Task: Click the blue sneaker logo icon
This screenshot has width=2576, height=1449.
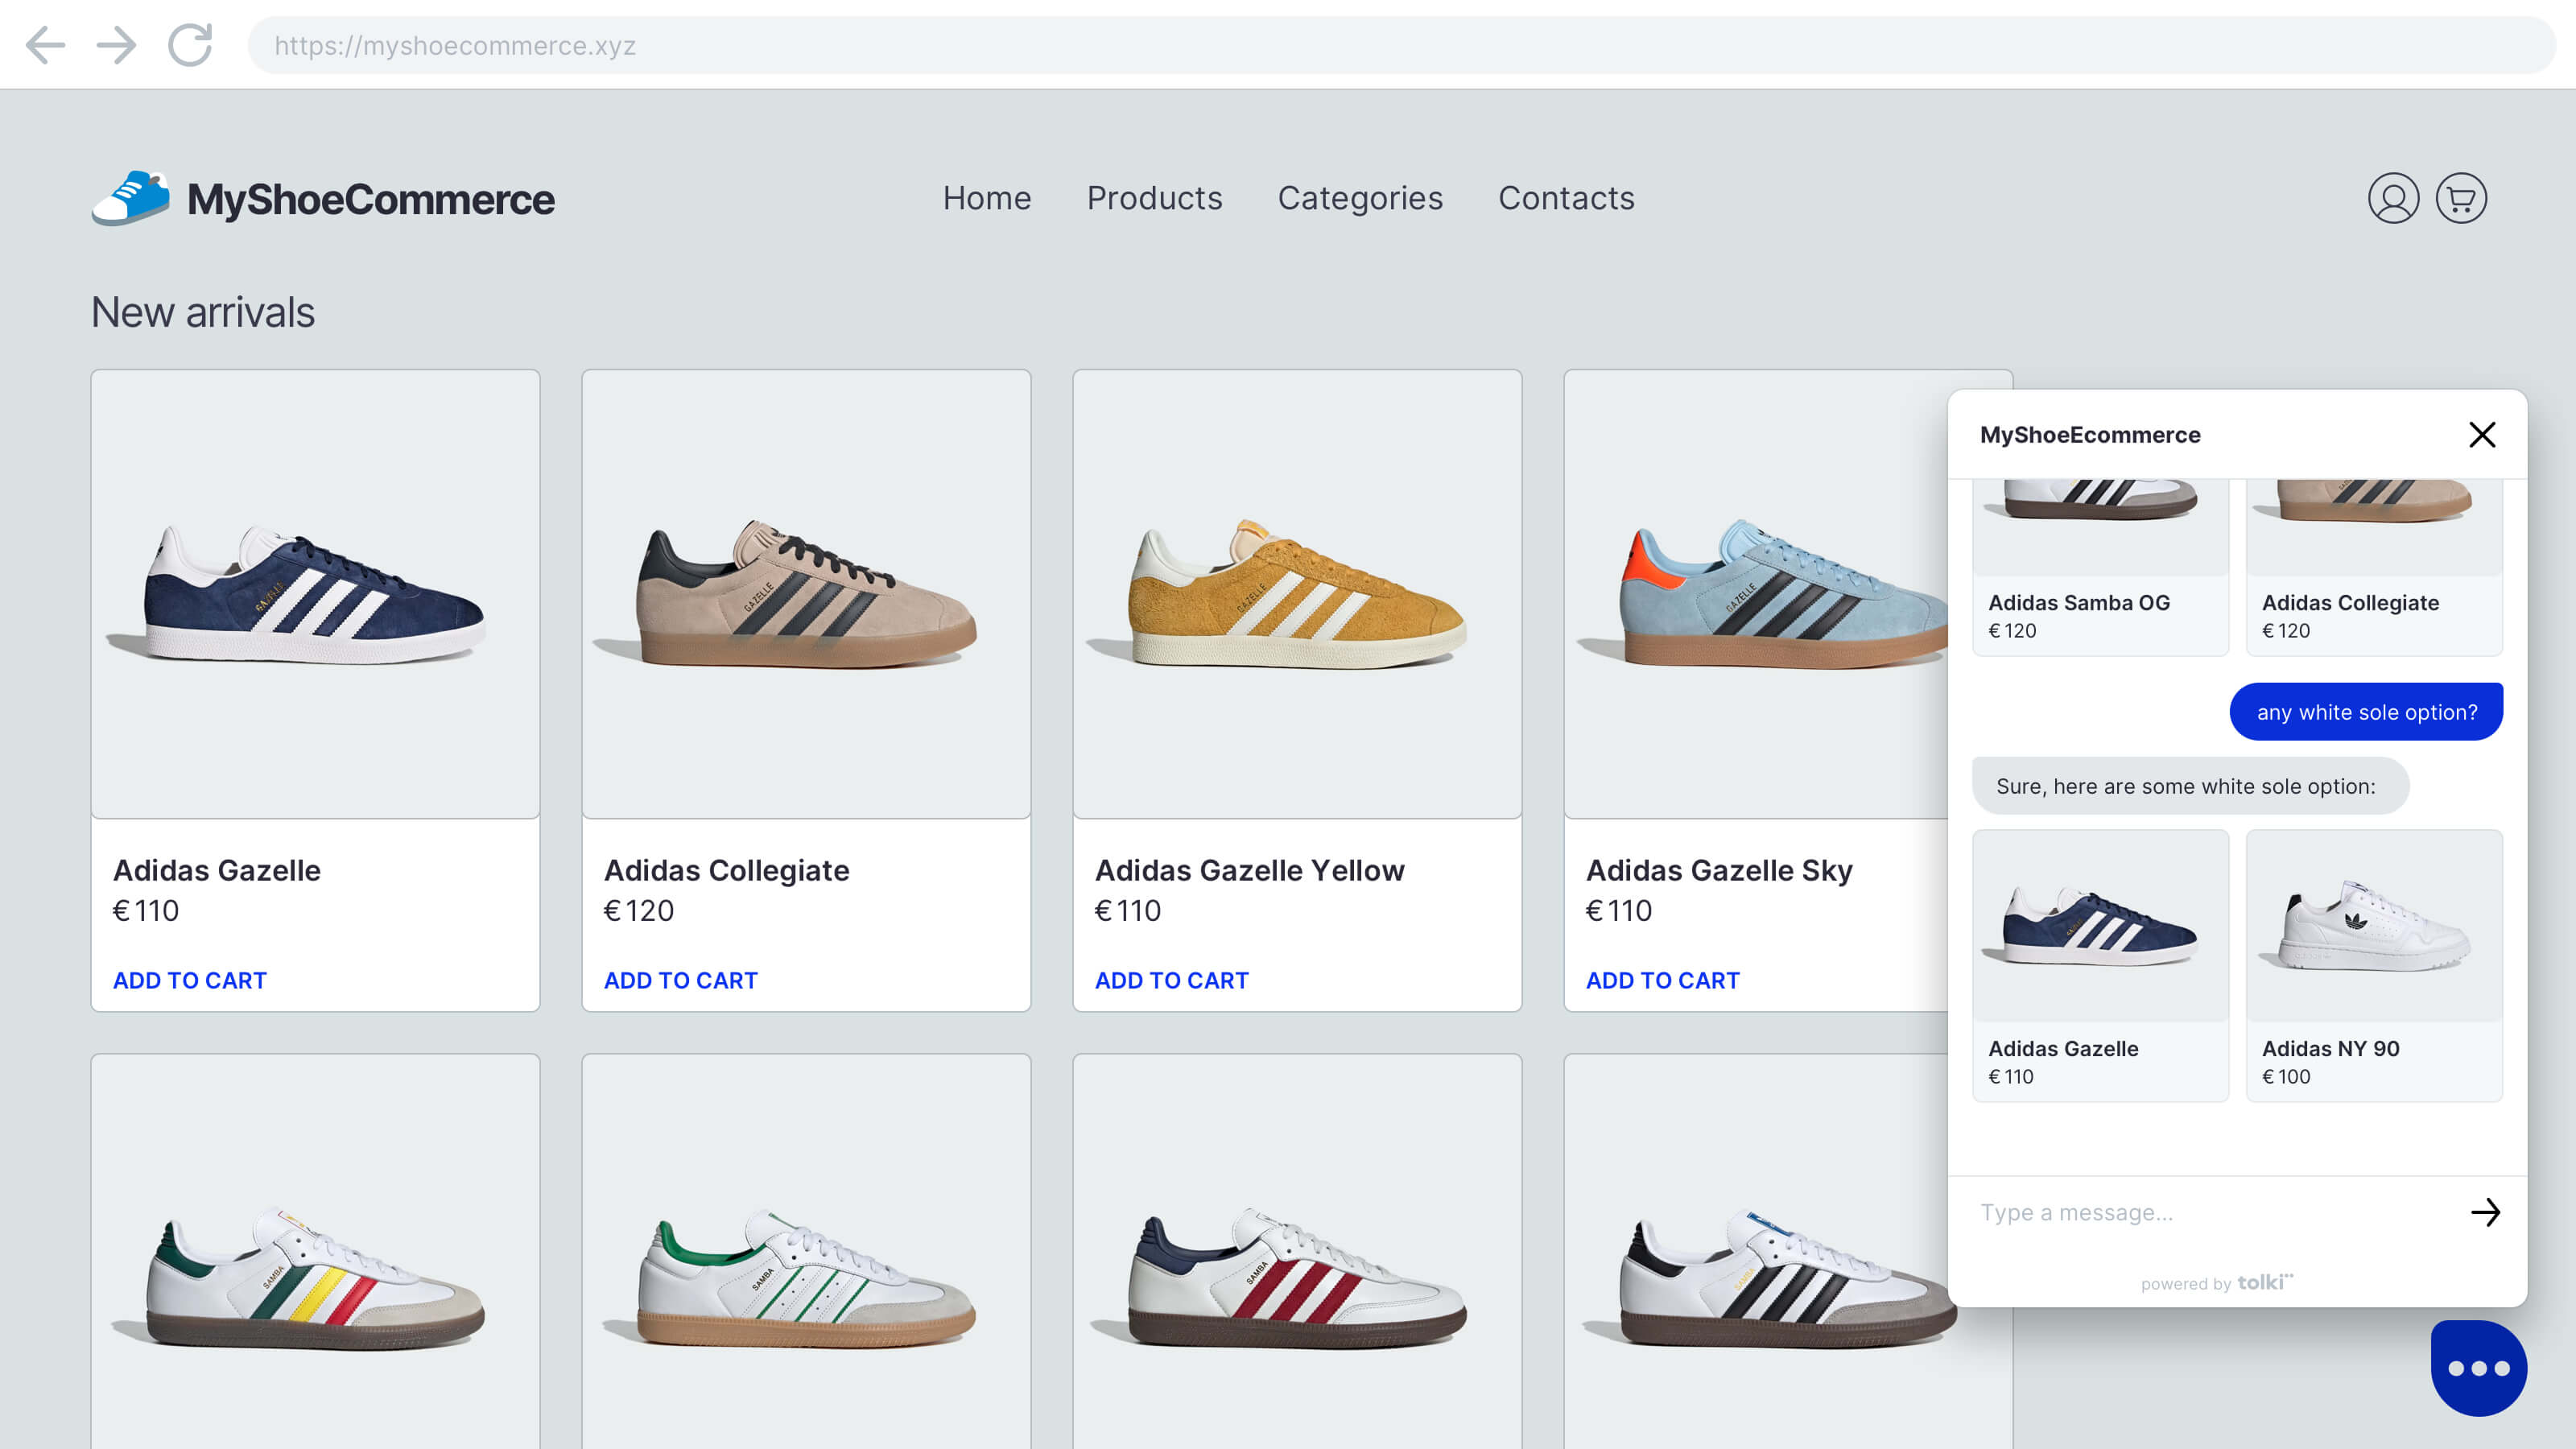Action: point(131,198)
